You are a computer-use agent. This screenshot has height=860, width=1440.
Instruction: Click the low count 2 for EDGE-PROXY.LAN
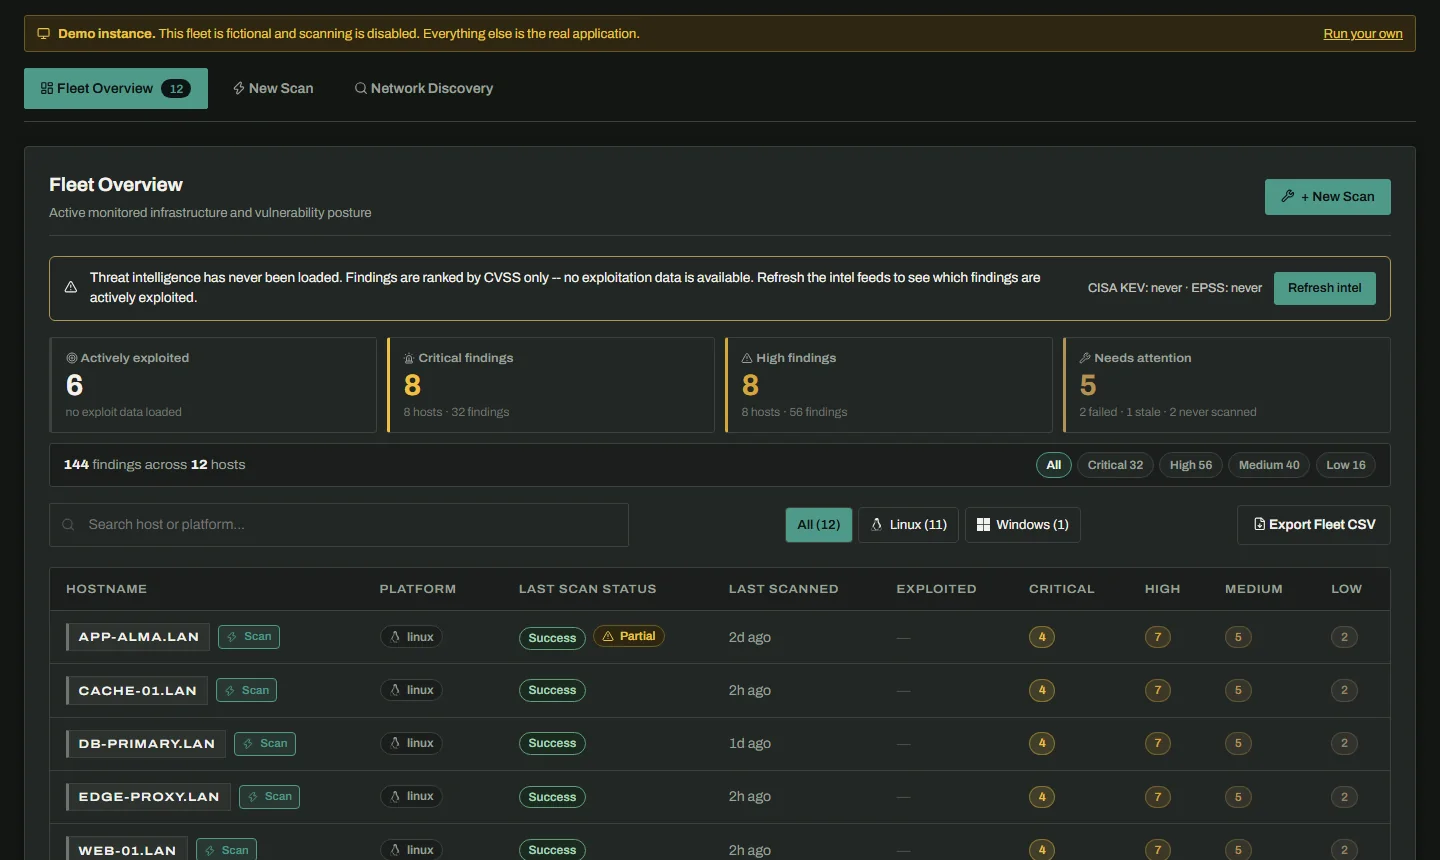(1344, 797)
